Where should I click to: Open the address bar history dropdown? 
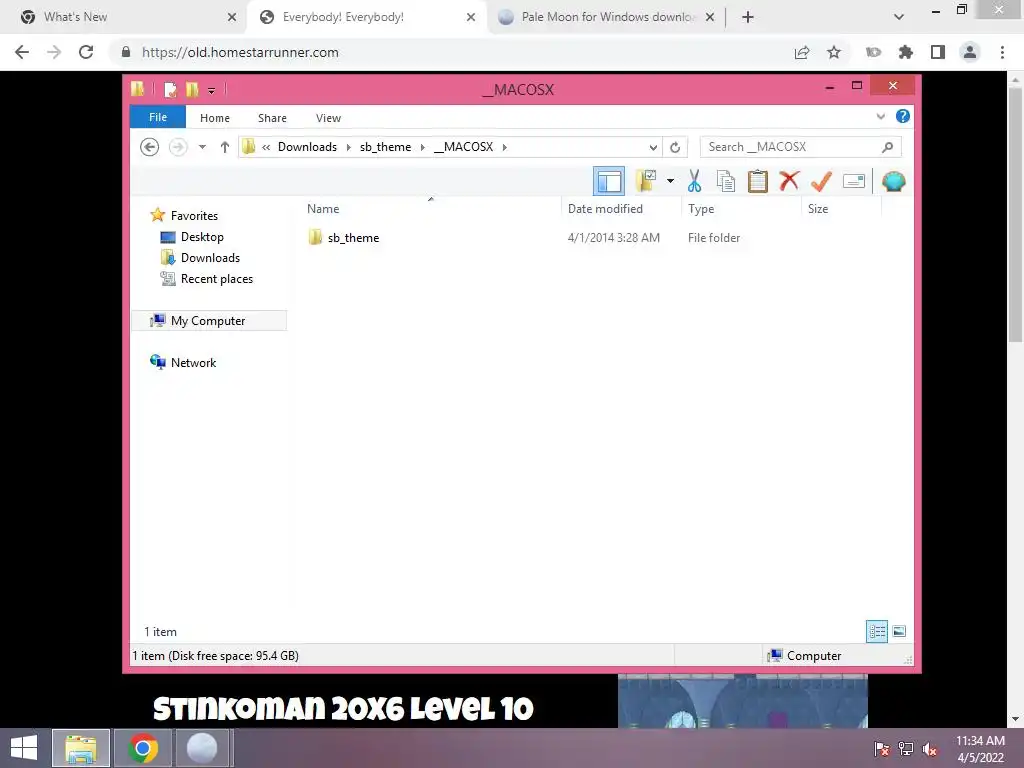pos(652,147)
